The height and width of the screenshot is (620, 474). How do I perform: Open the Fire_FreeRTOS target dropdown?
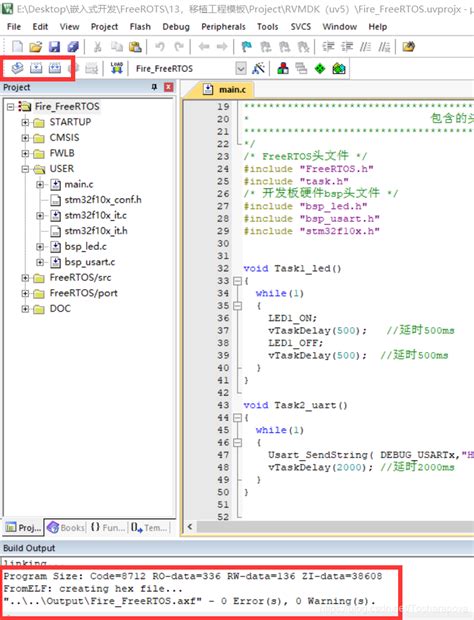241,68
